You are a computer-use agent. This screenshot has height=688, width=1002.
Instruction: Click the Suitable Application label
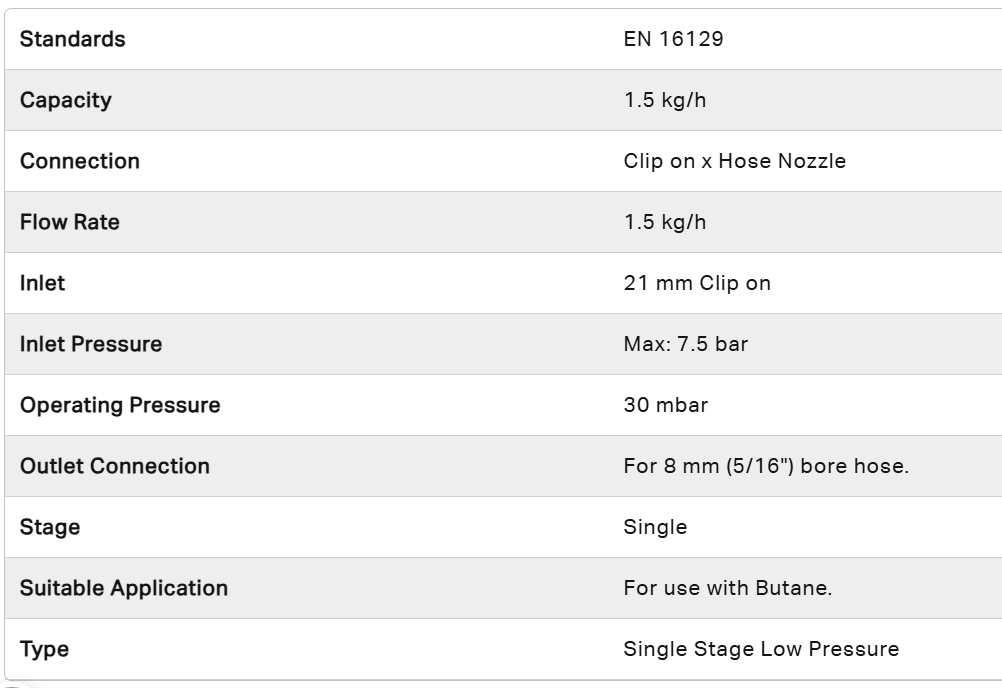(x=124, y=588)
